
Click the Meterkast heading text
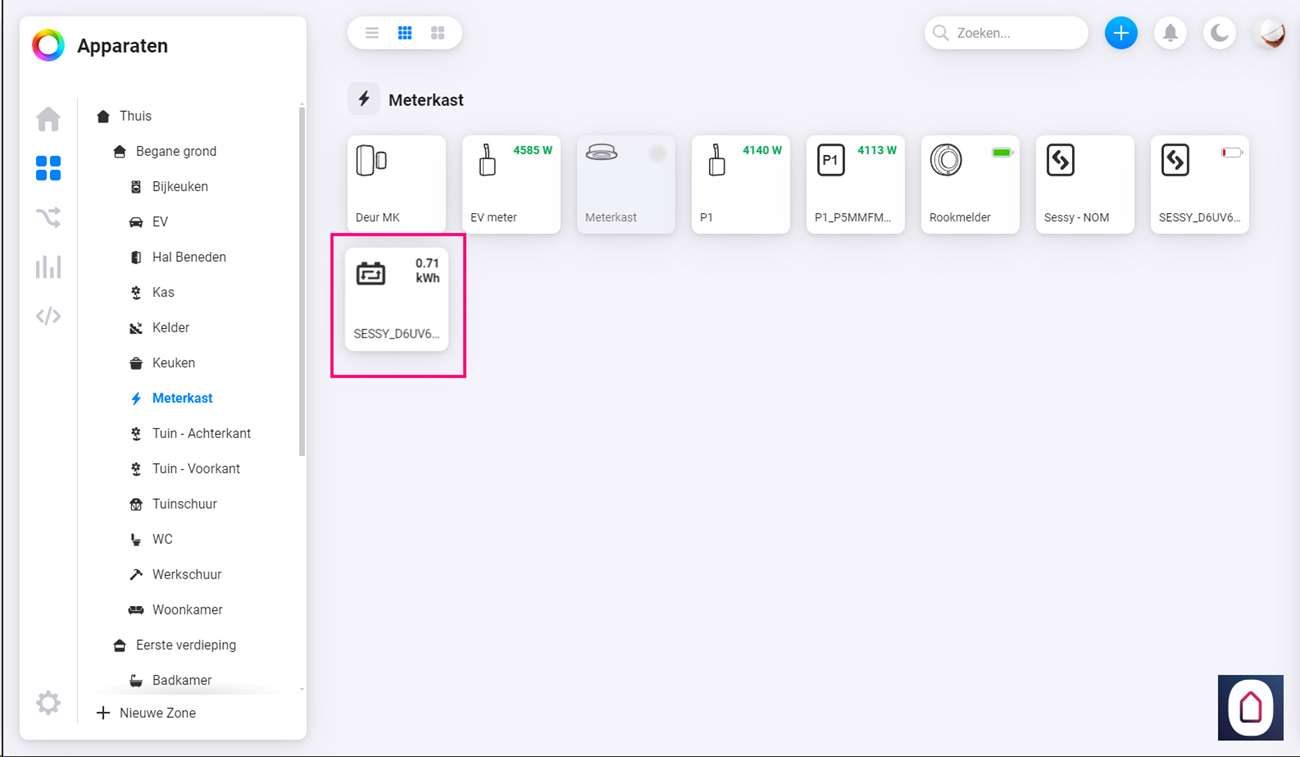click(x=426, y=100)
